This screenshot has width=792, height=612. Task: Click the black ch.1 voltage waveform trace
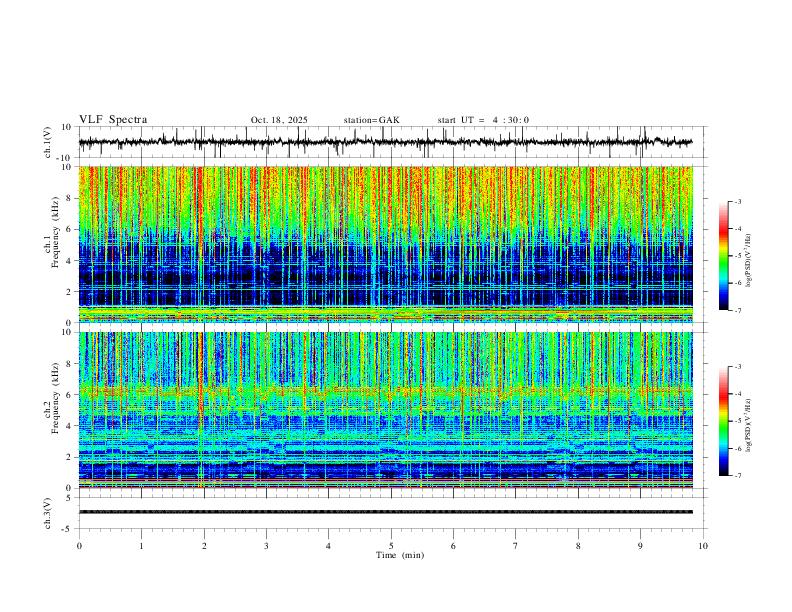pyautogui.click(x=385, y=142)
